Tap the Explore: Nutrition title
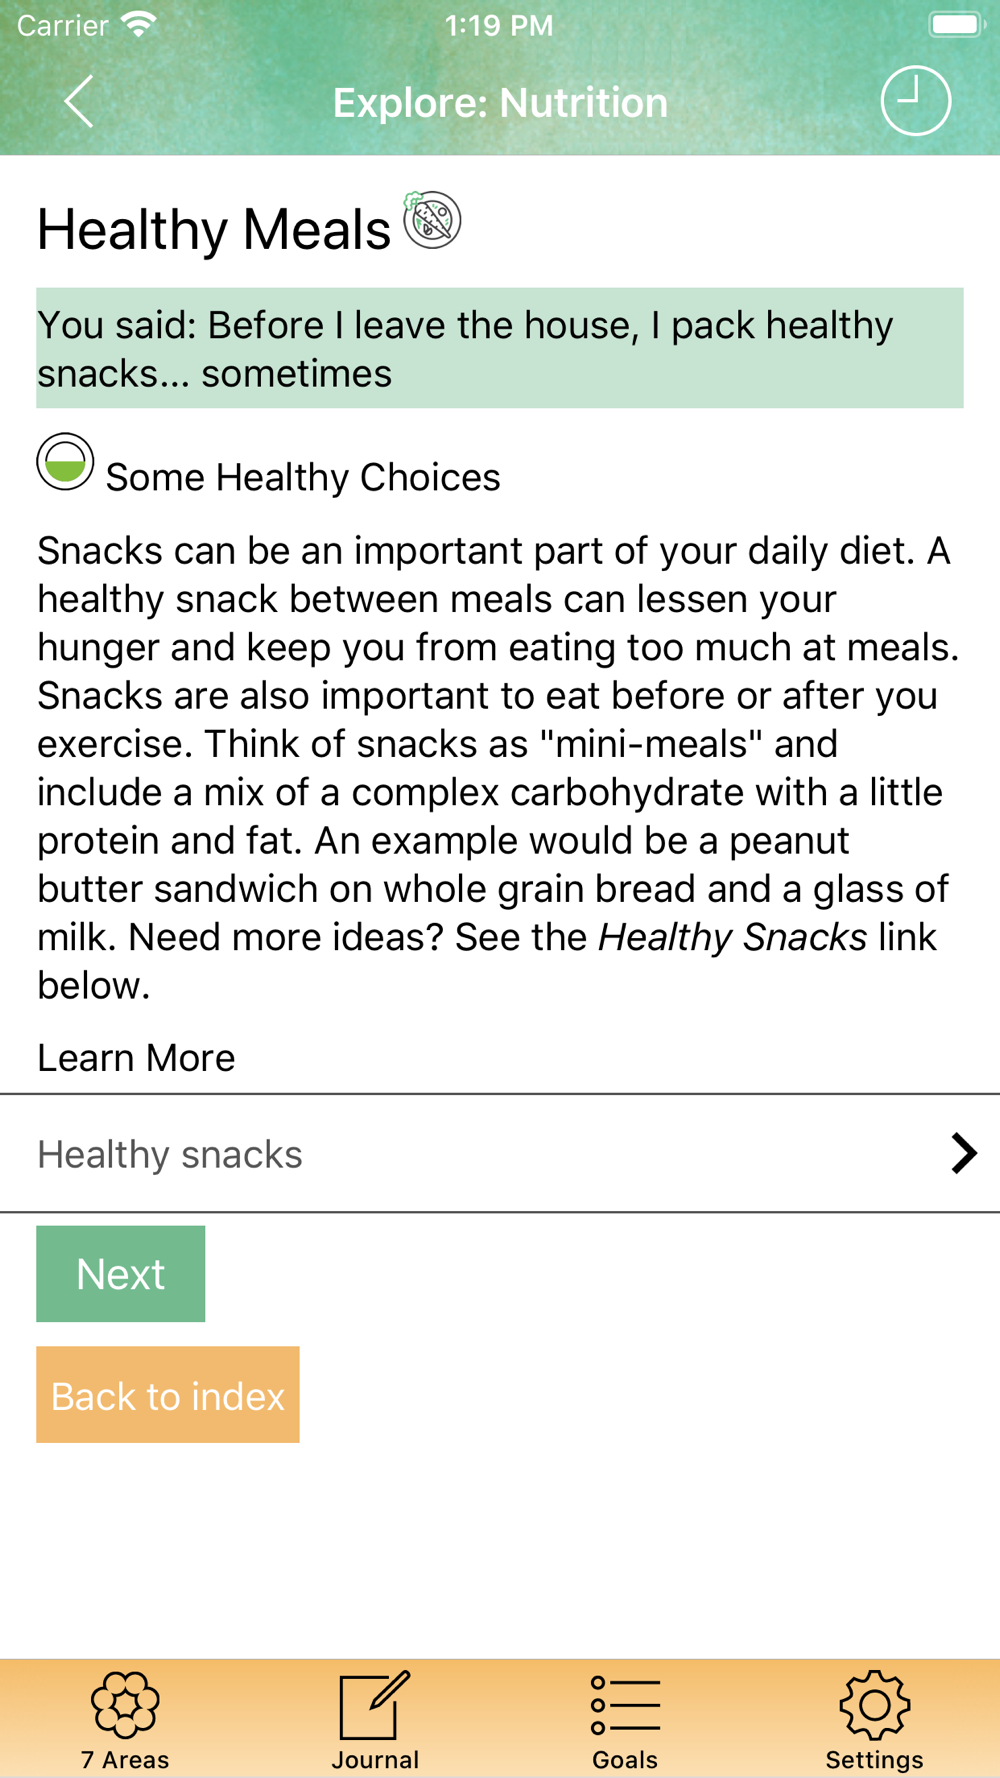The image size is (1000, 1778). [x=500, y=102]
